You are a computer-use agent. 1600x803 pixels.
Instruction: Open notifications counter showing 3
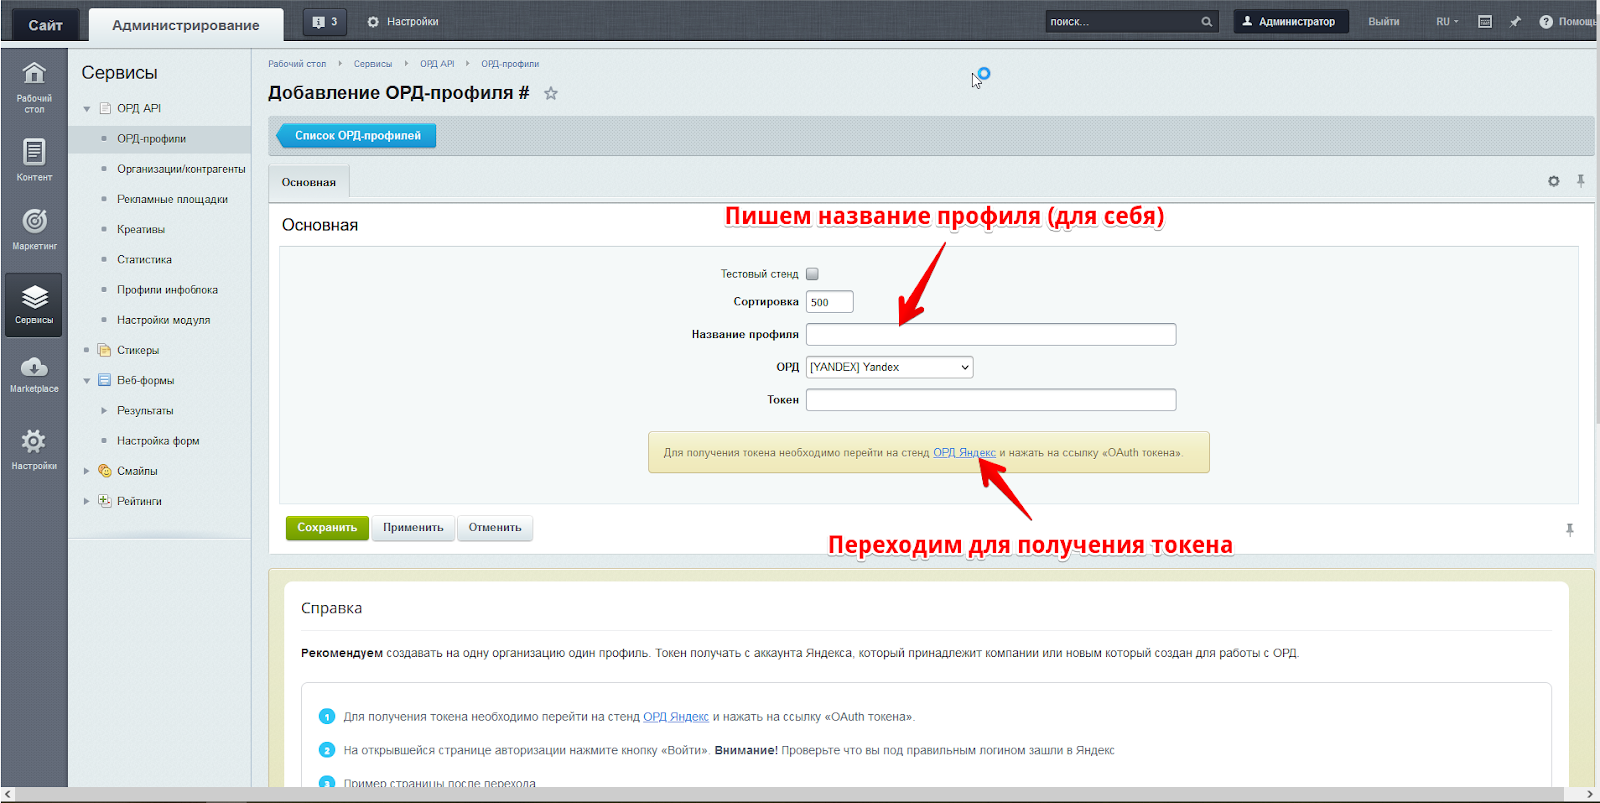tap(325, 21)
